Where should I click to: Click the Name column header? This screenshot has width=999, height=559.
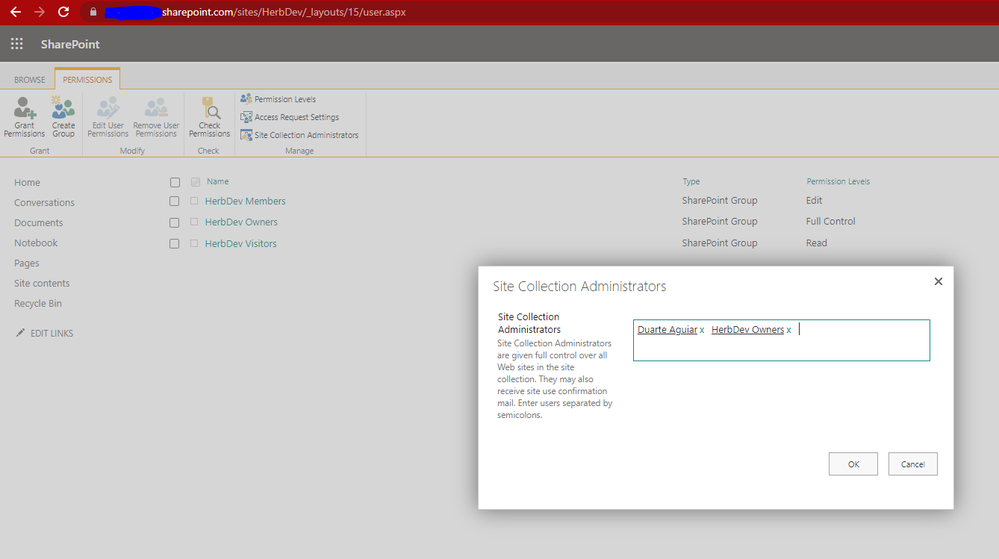[217, 182]
